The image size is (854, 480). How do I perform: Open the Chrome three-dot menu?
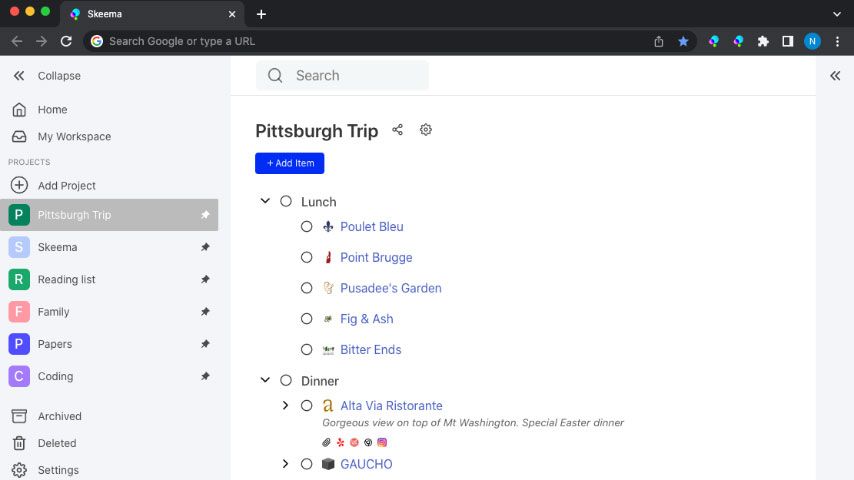(837, 41)
